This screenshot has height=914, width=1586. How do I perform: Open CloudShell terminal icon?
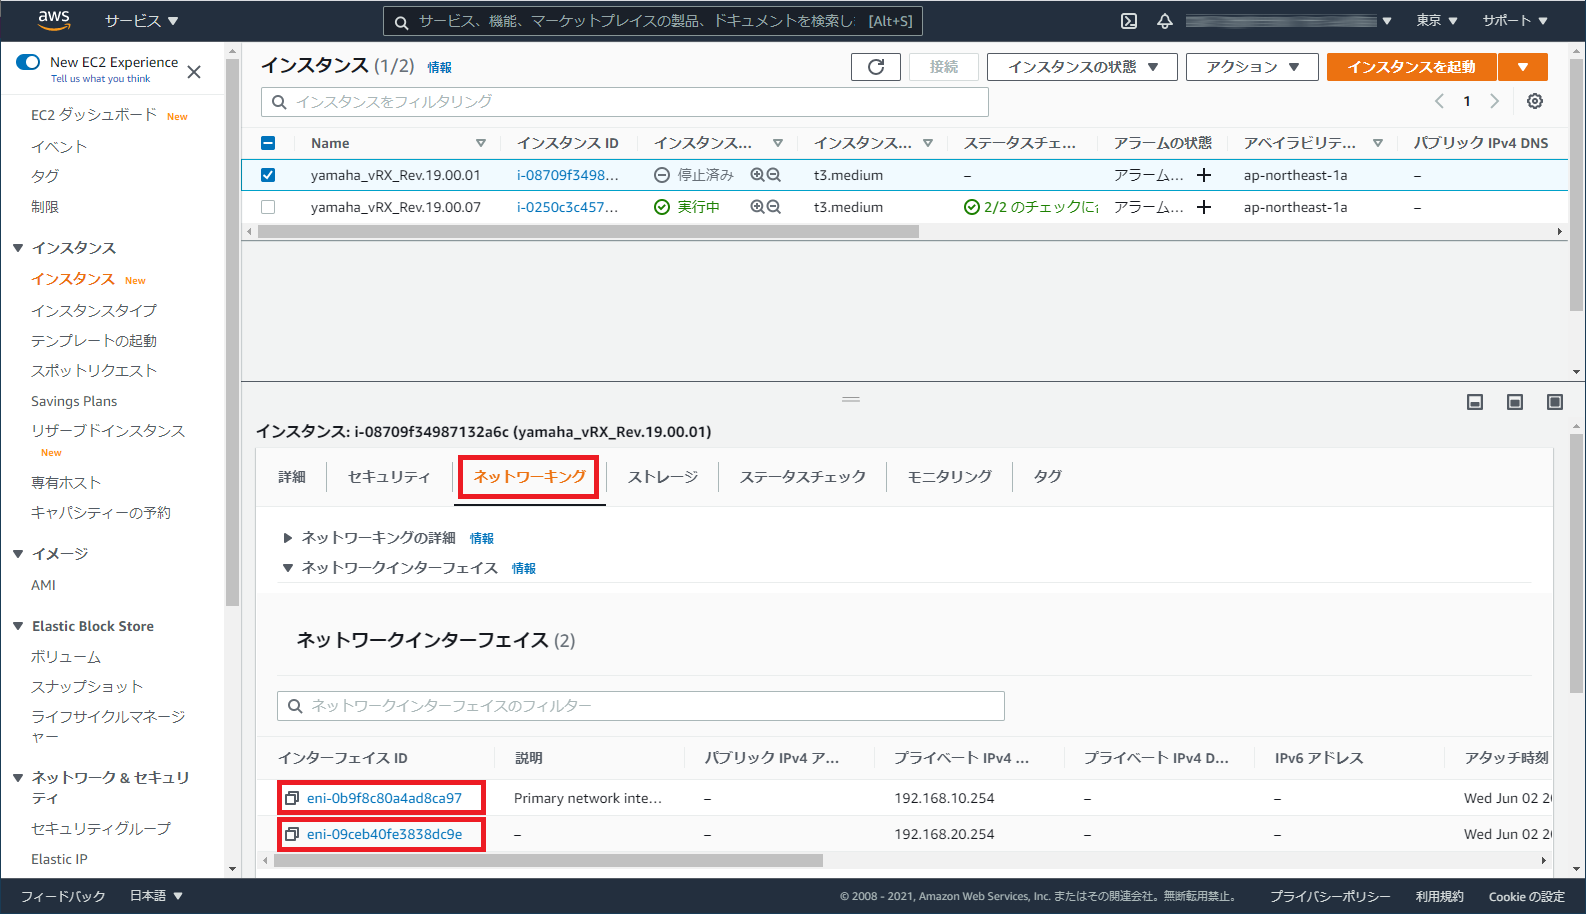point(1129,21)
